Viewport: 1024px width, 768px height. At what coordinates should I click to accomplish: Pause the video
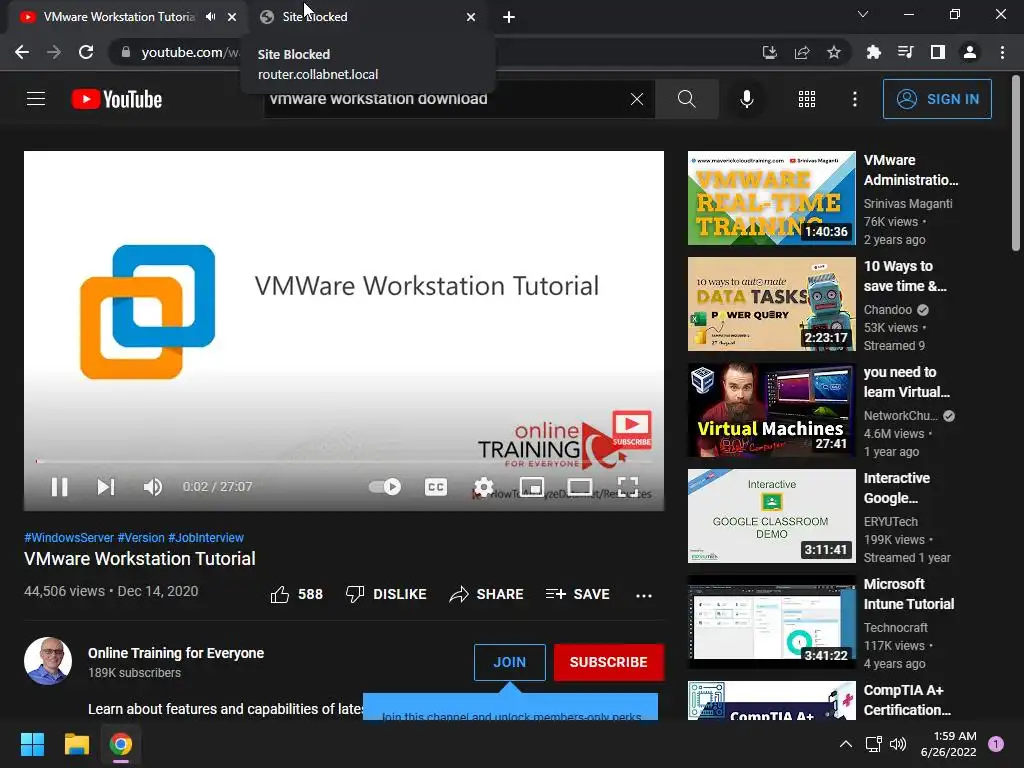pyautogui.click(x=59, y=487)
